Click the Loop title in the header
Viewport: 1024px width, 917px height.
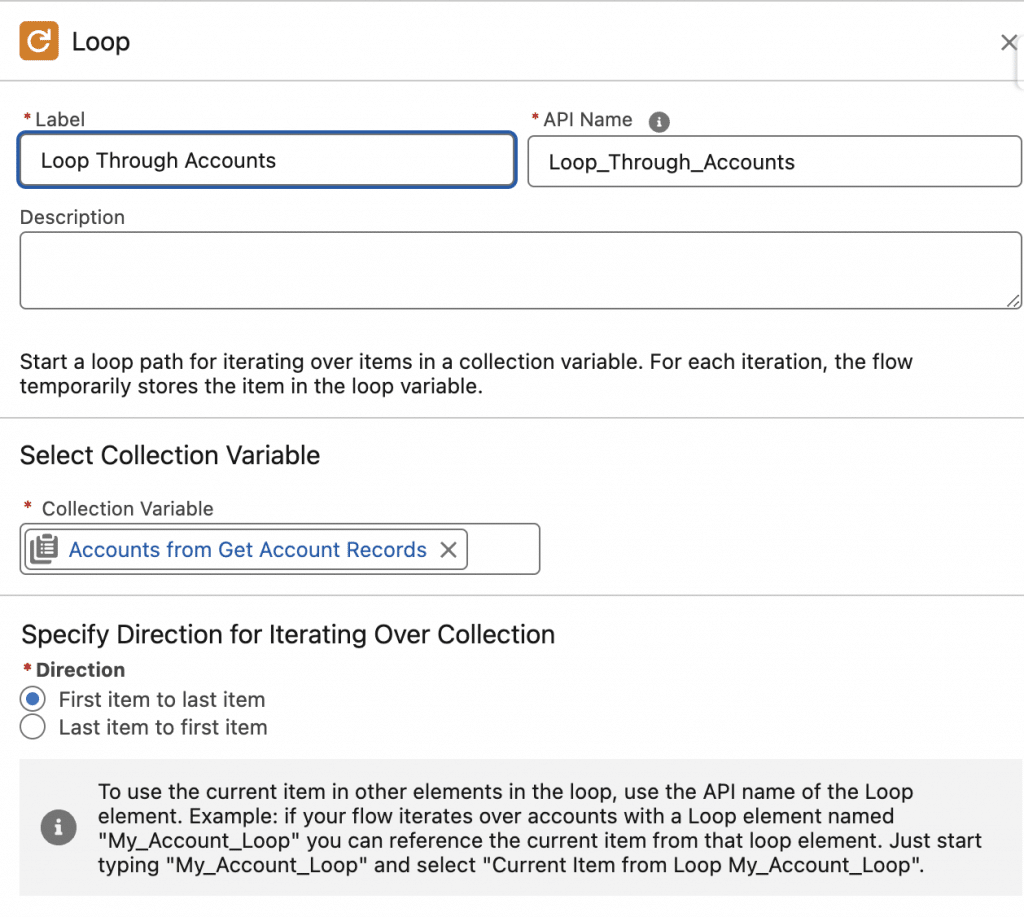click(x=101, y=42)
